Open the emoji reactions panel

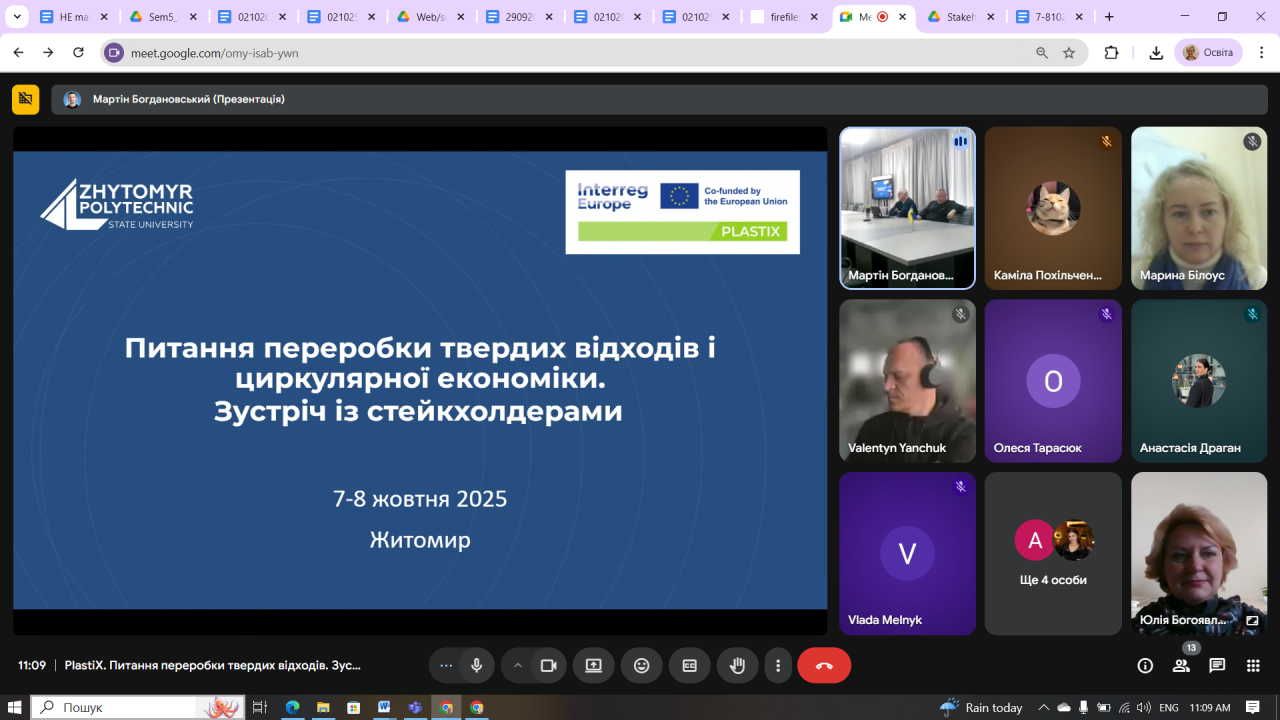point(641,665)
